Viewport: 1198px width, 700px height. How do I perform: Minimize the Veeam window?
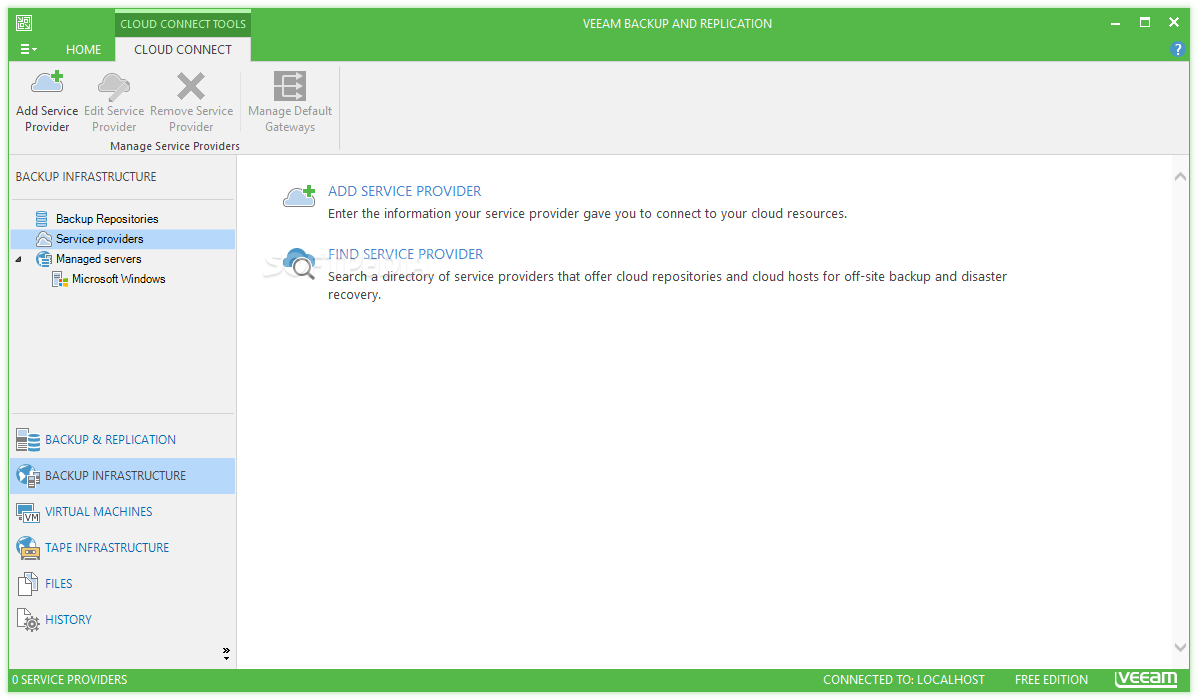(1115, 24)
